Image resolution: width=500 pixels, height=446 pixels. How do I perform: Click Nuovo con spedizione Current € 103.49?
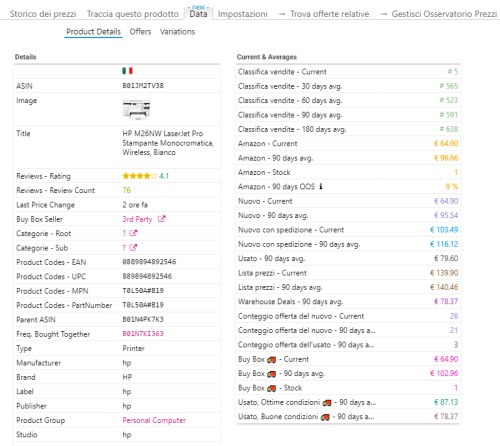(444, 230)
